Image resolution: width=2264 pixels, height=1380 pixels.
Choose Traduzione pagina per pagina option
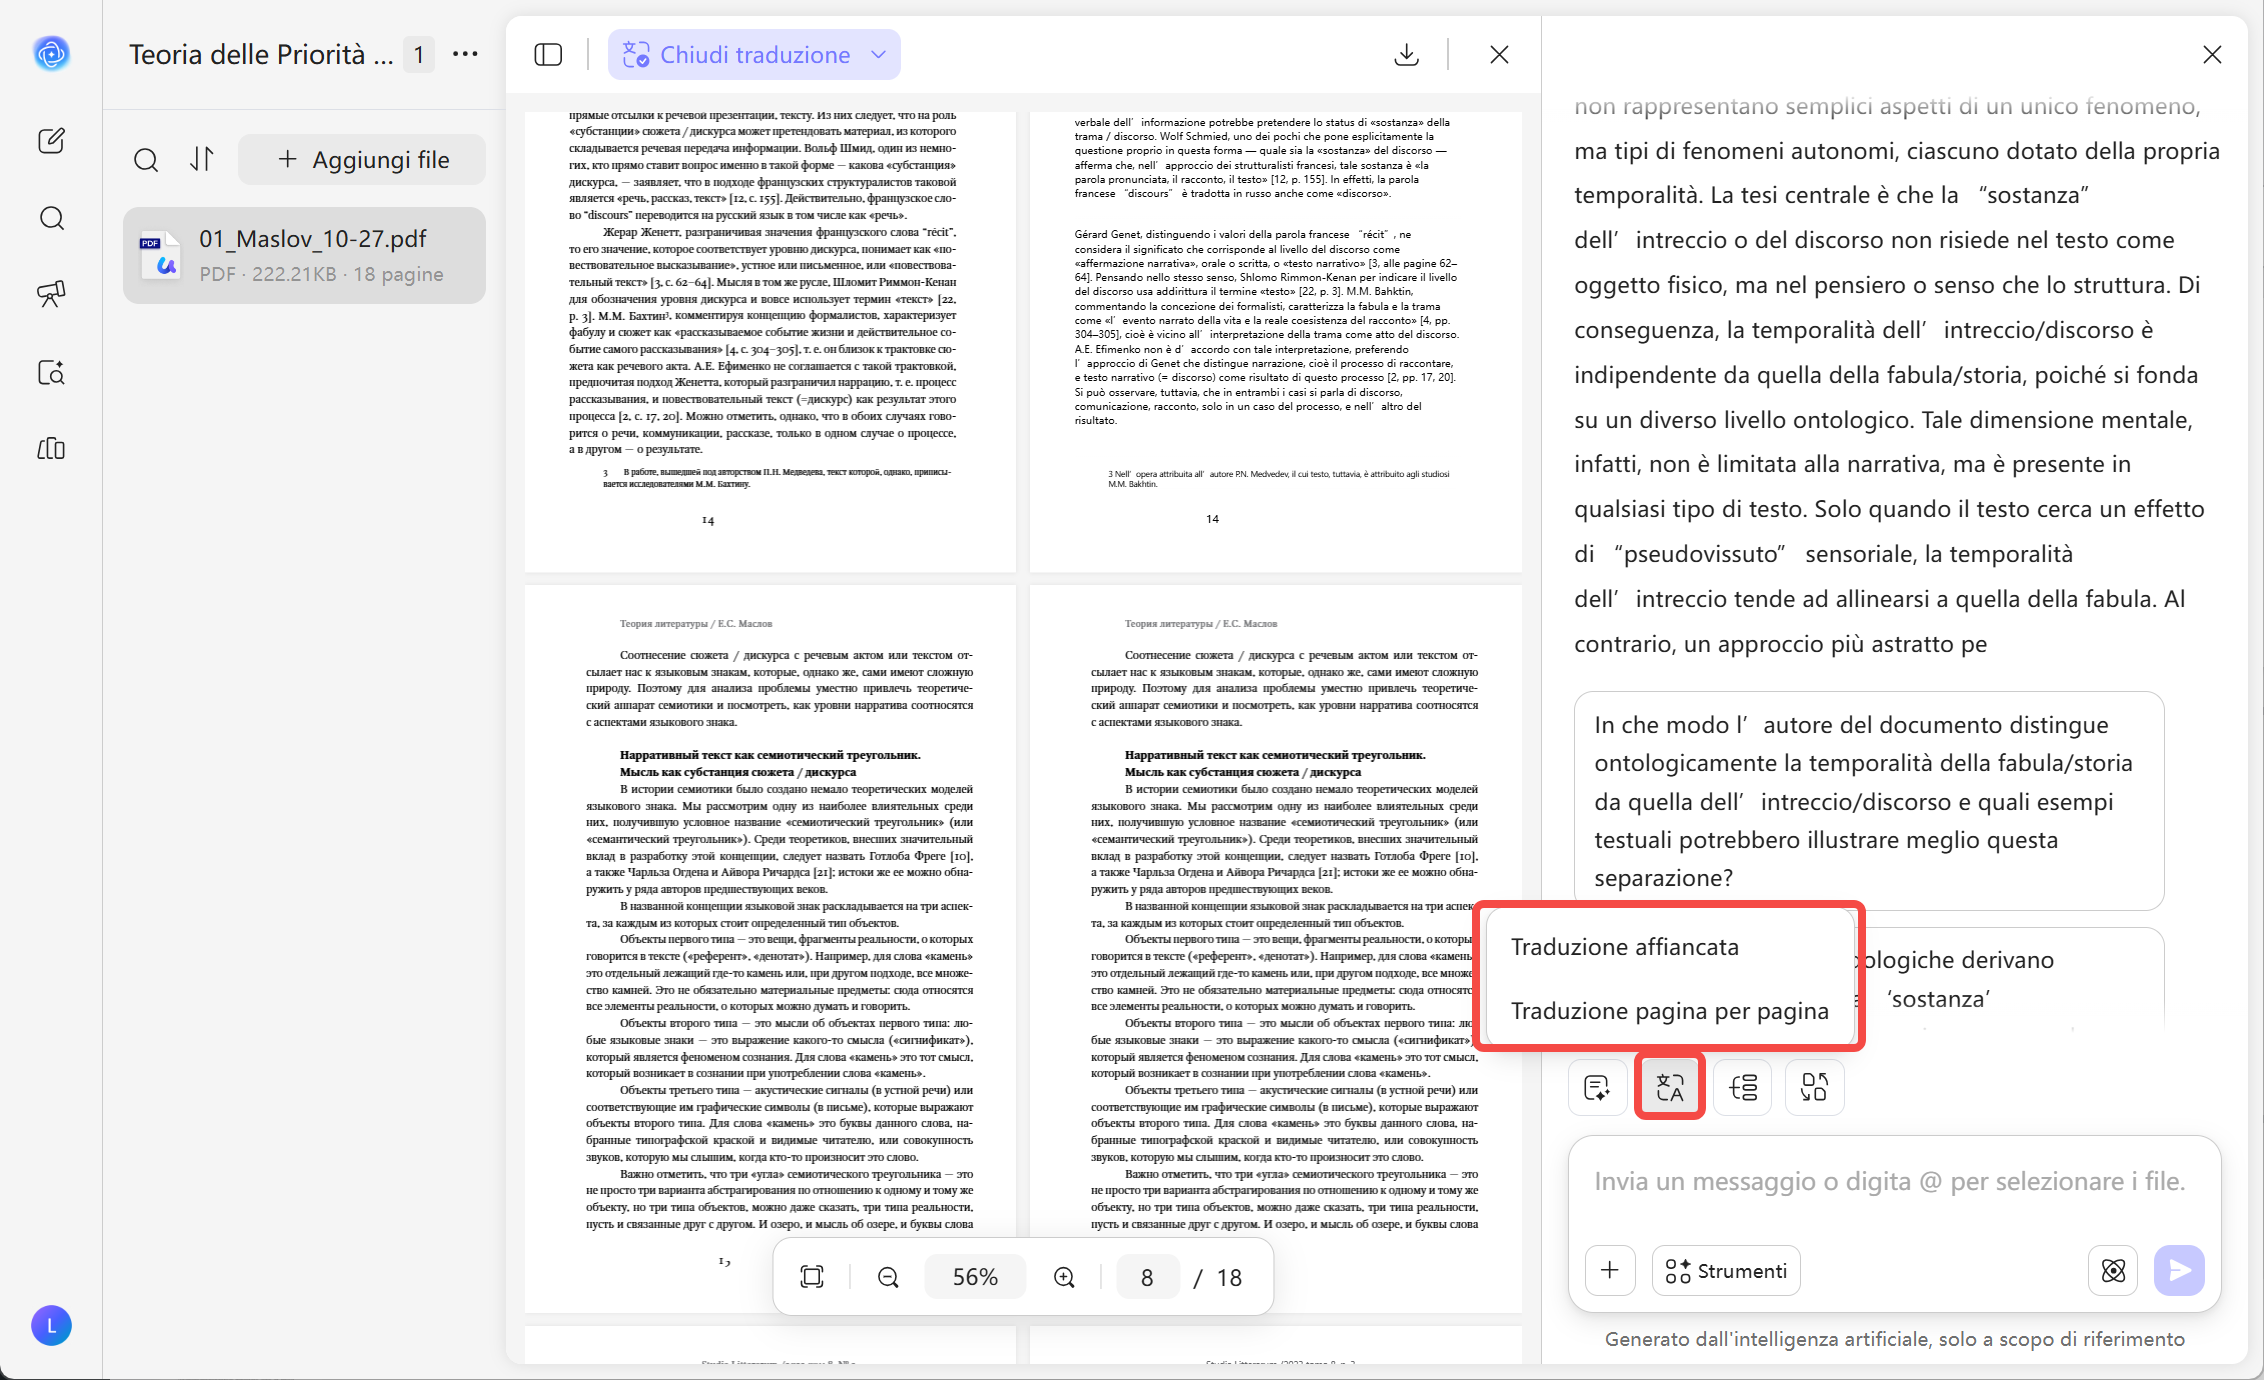[x=1668, y=1011]
